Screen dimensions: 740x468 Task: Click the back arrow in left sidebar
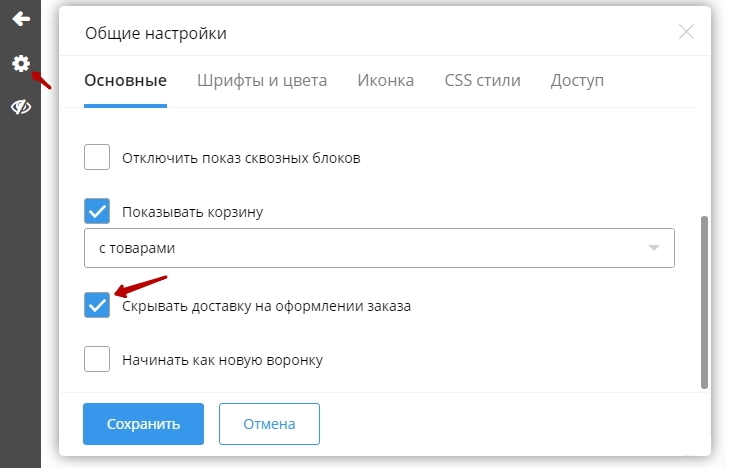(x=20, y=19)
